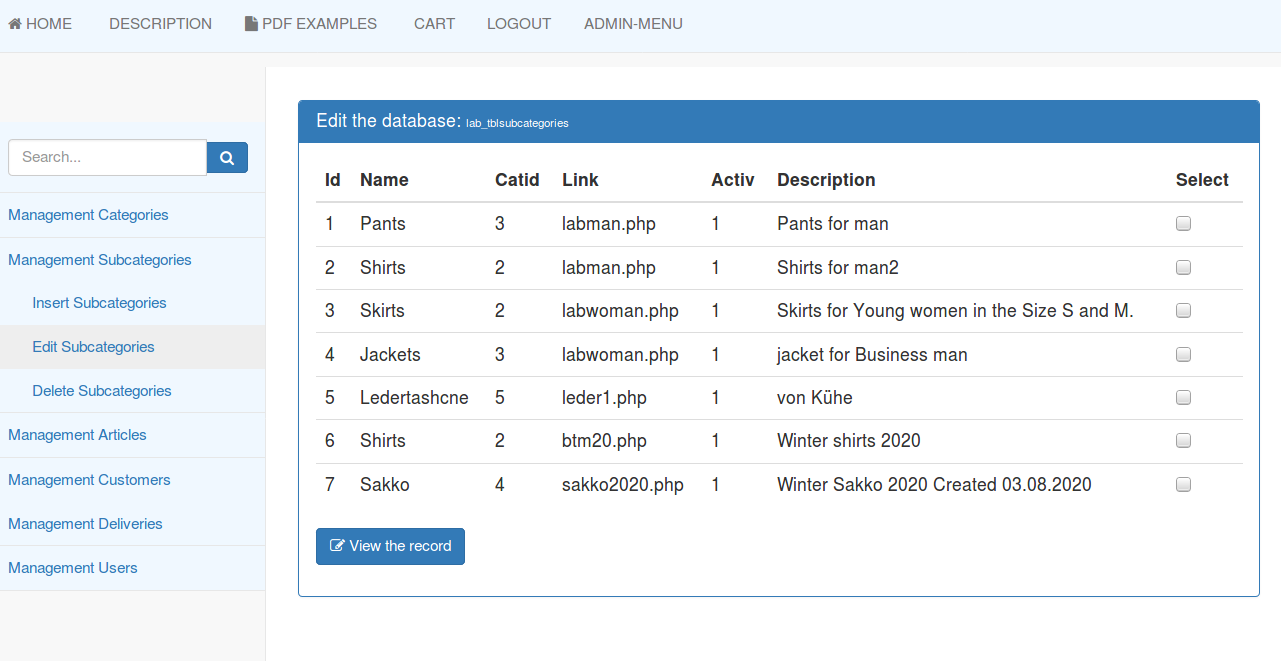Click the Skirts for Young women description
Viewport: 1281px width, 661px height.
point(955,311)
